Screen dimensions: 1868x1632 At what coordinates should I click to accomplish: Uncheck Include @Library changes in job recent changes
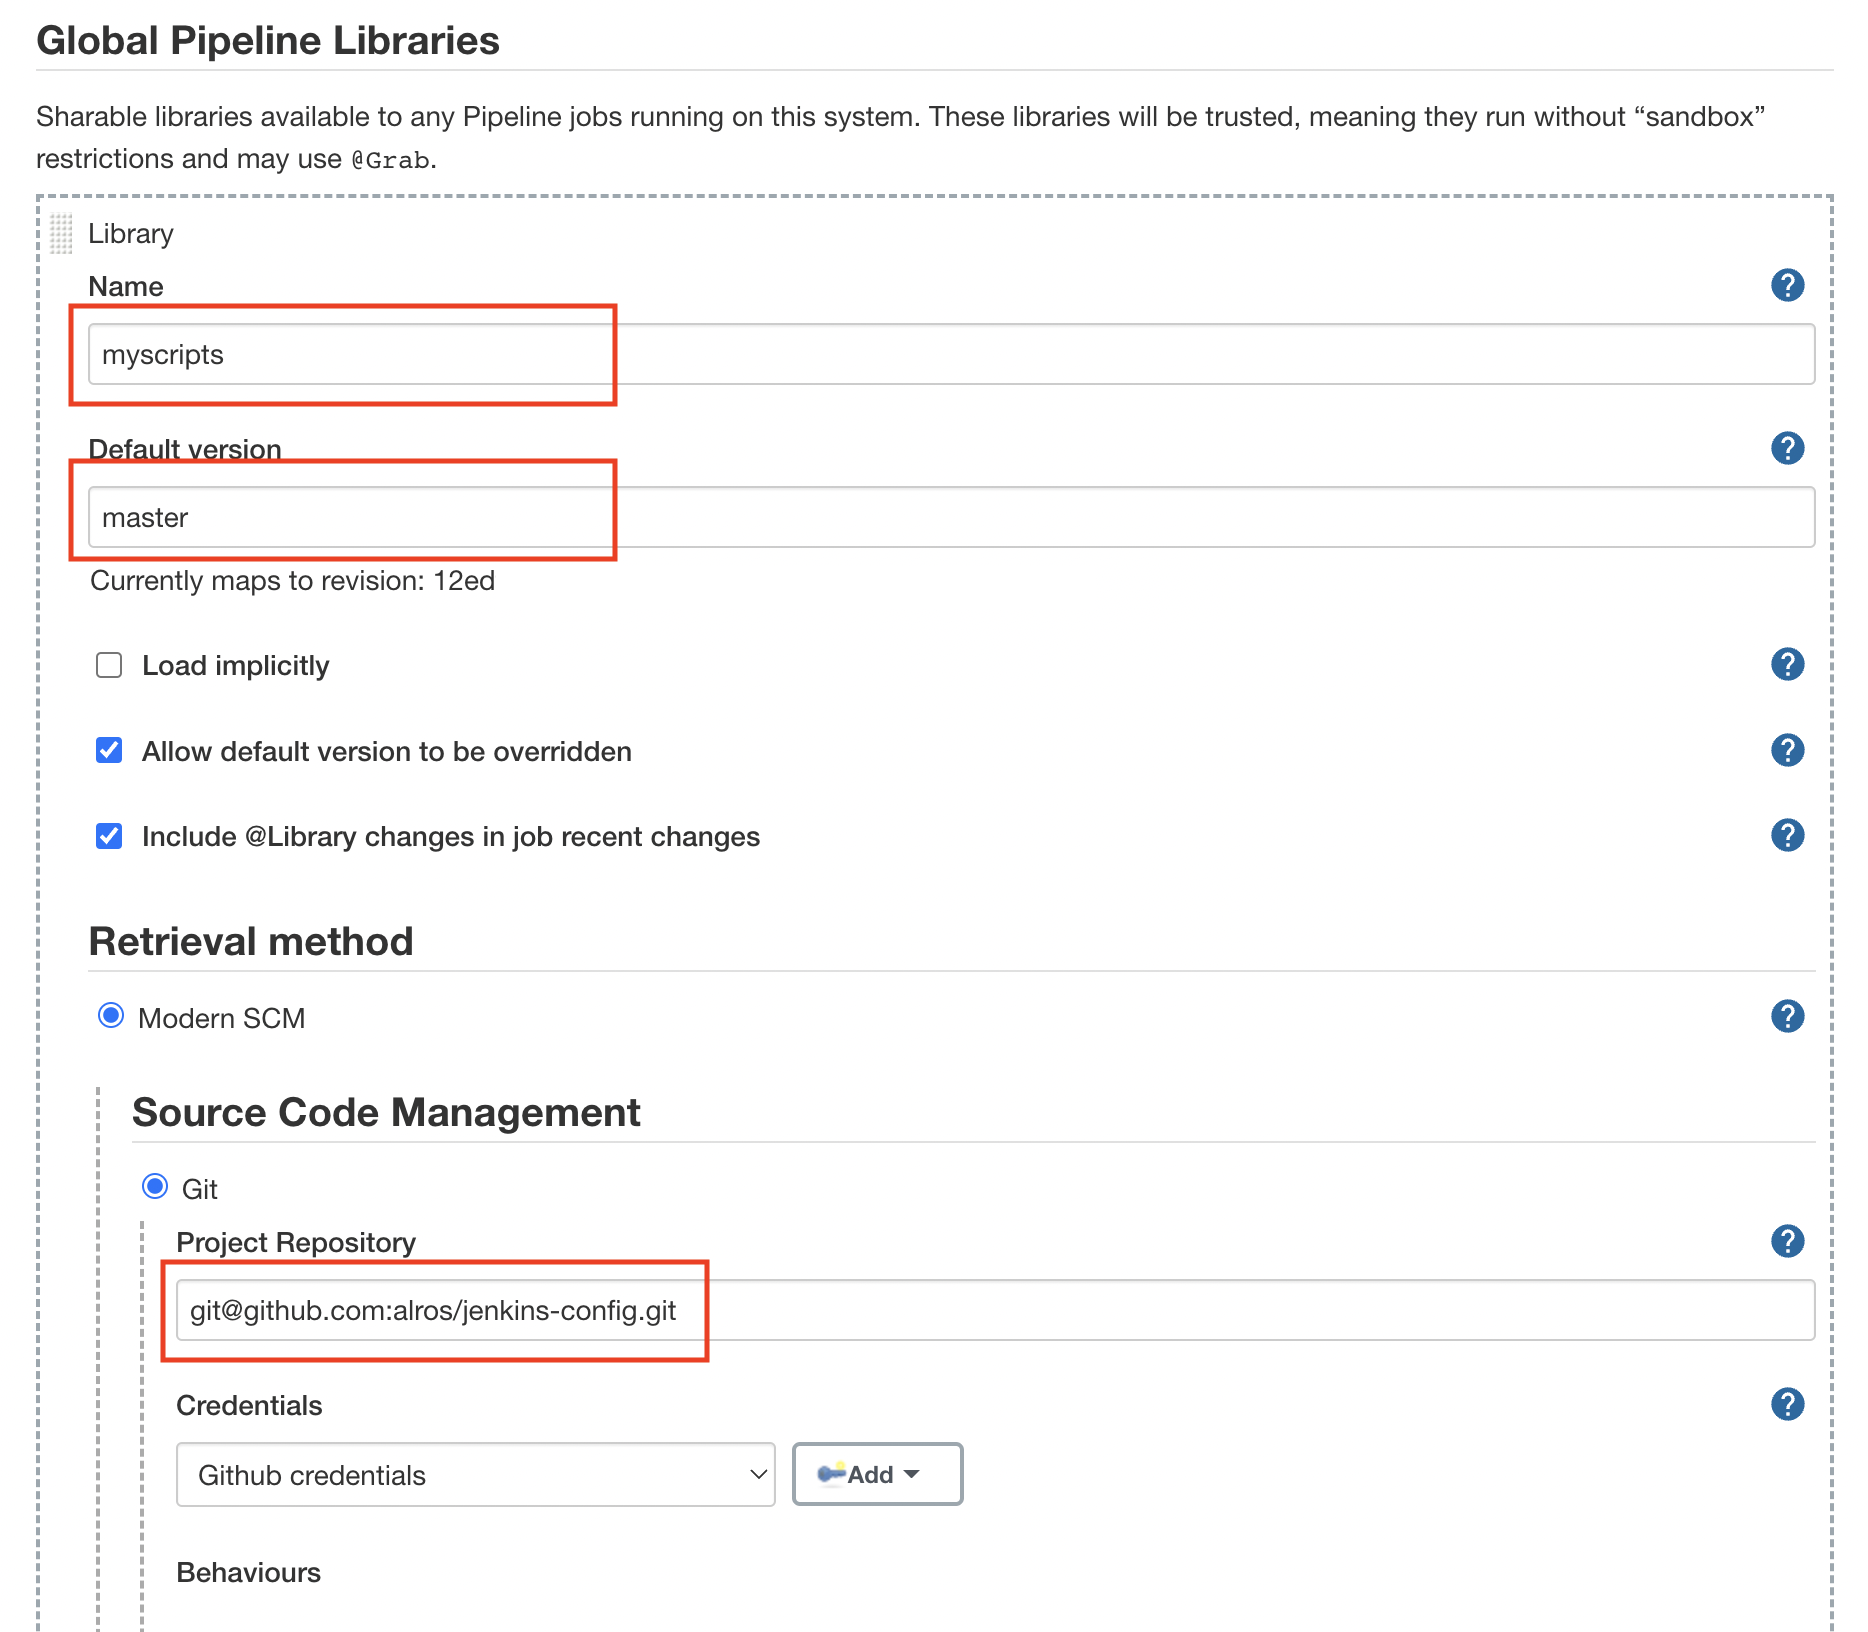(109, 836)
